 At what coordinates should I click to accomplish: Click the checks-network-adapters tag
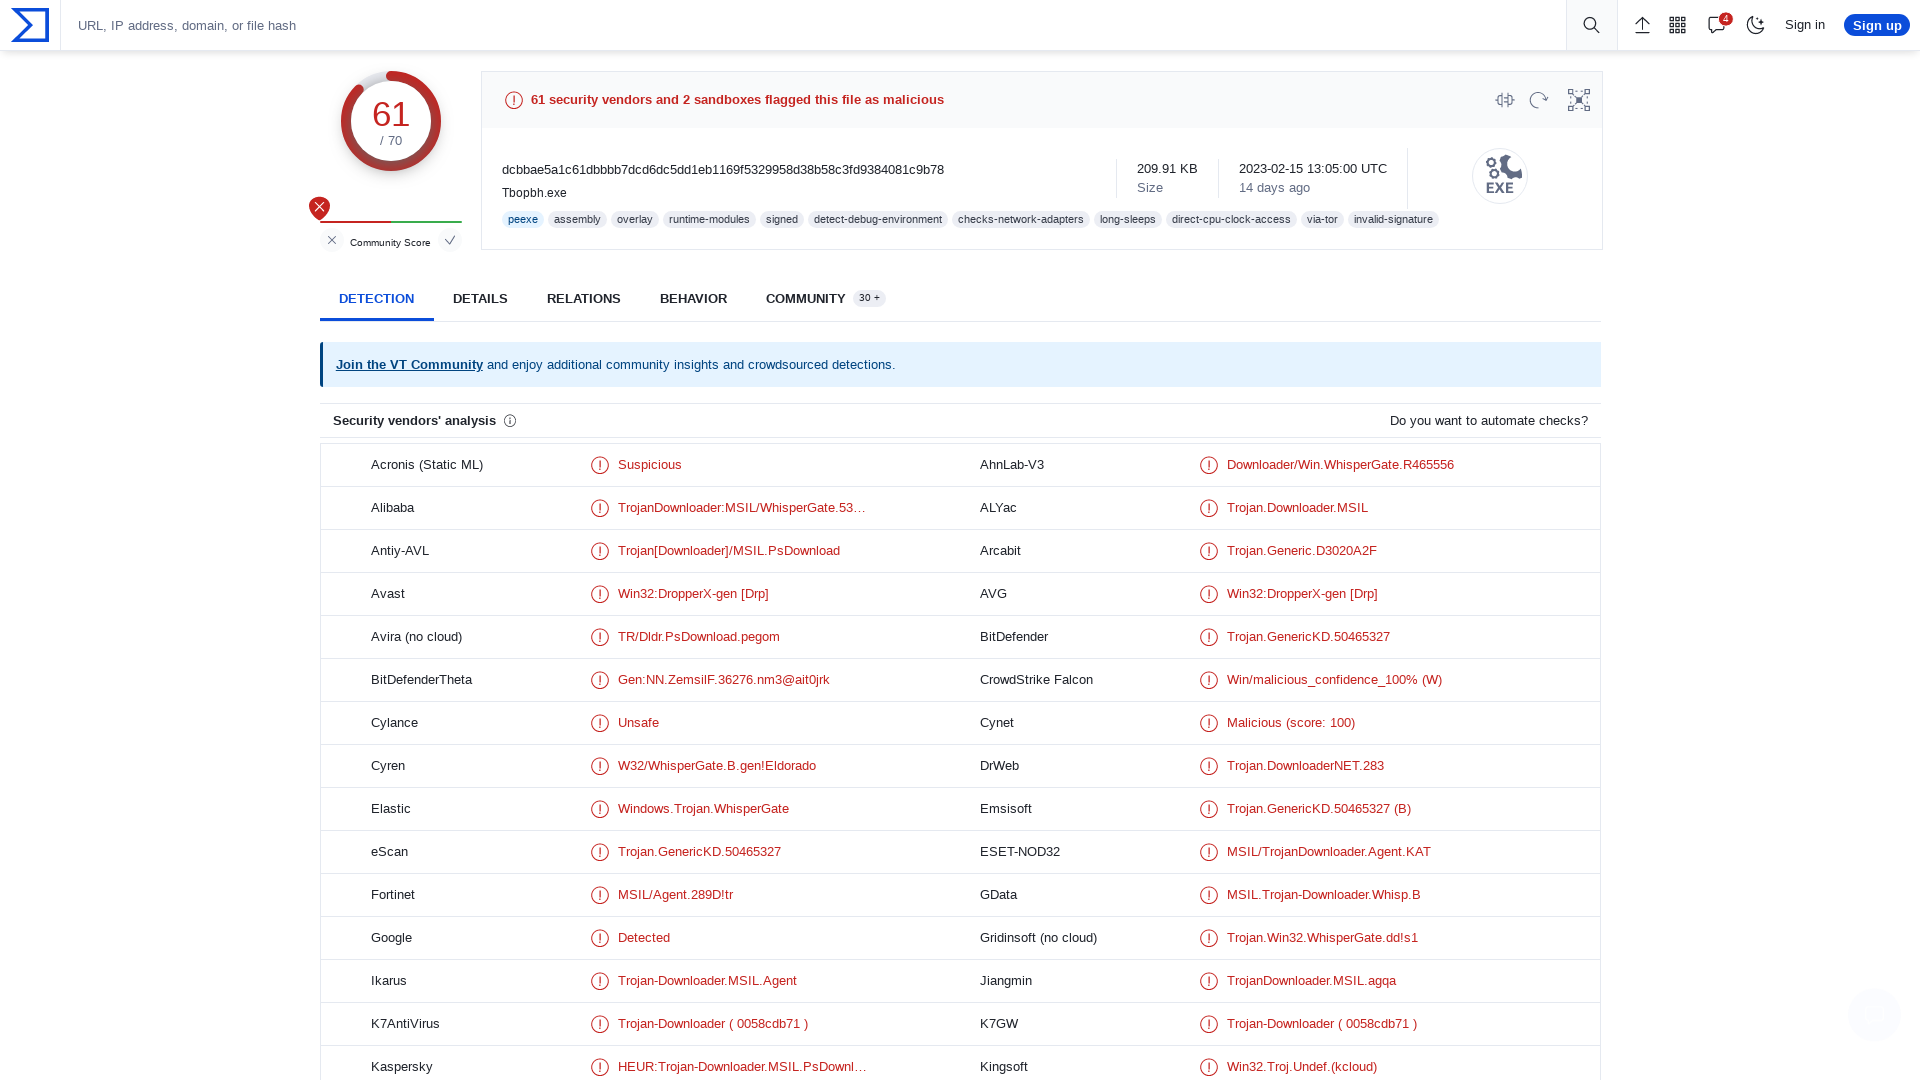1020,219
